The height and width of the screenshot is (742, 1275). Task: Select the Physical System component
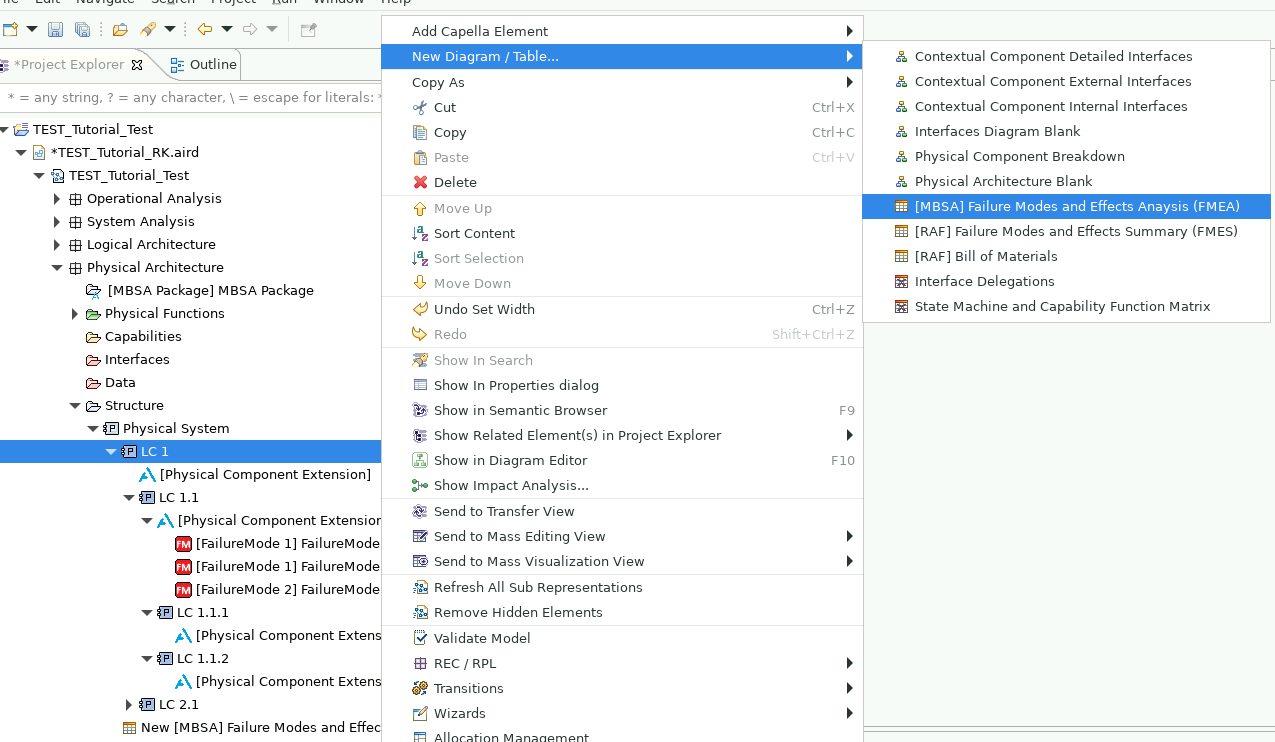point(166,429)
